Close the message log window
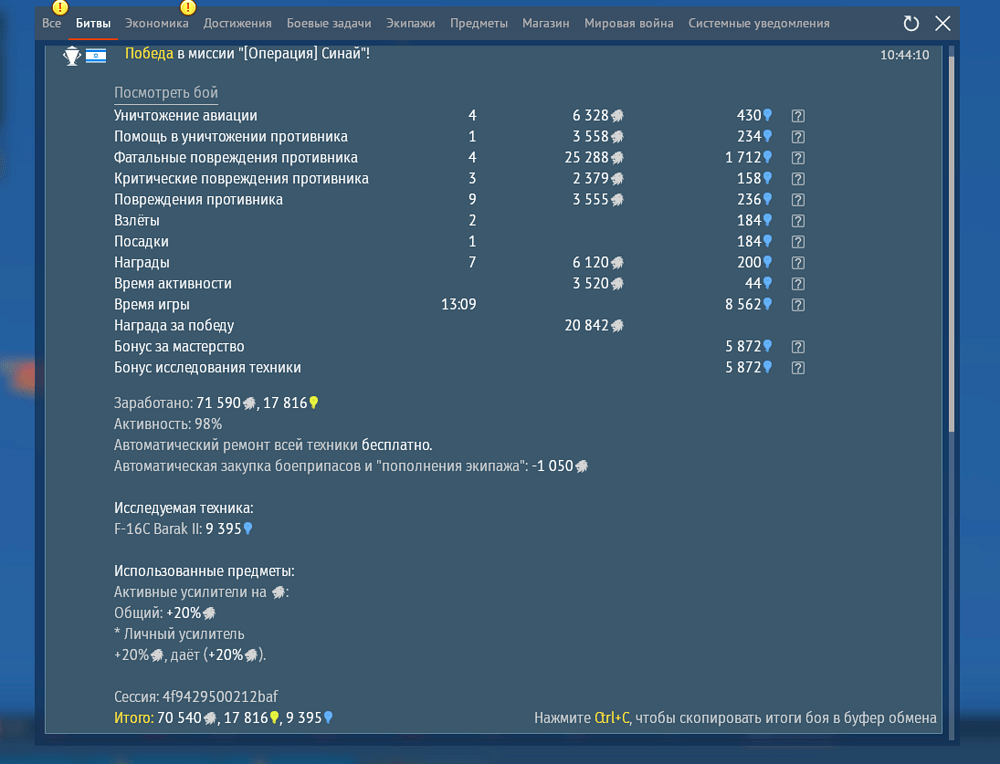This screenshot has width=1000, height=764. 943,24
